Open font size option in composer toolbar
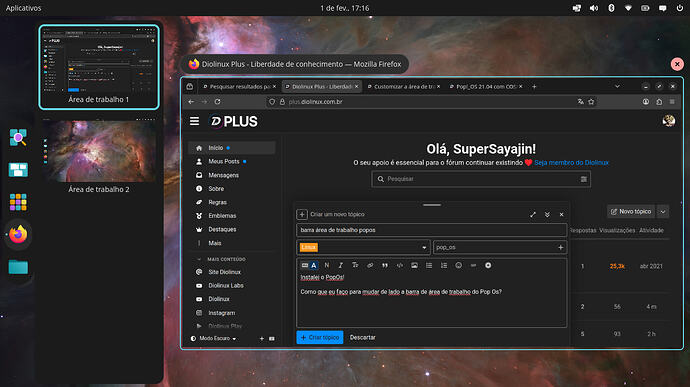The width and height of the screenshot is (690, 387). point(355,265)
